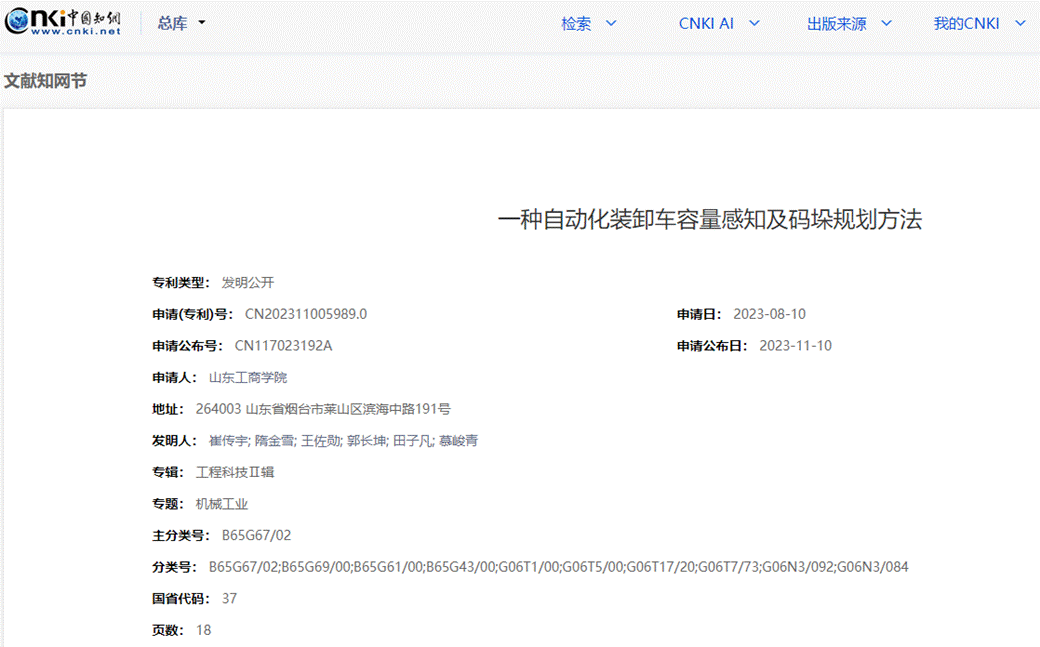Click the application number CN202311005989.0
This screenshot has width=1040, height=647.
pyautogui.click(x=306, y=314)
